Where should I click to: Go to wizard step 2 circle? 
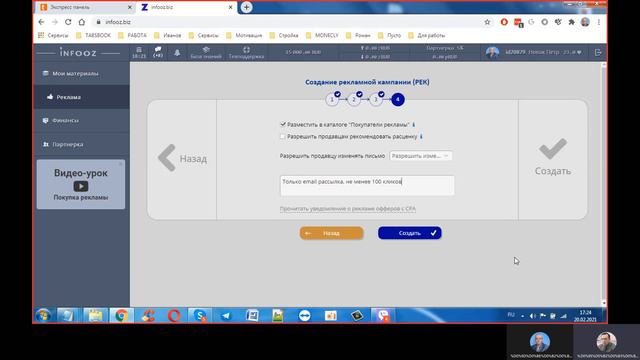pos(354,100)
